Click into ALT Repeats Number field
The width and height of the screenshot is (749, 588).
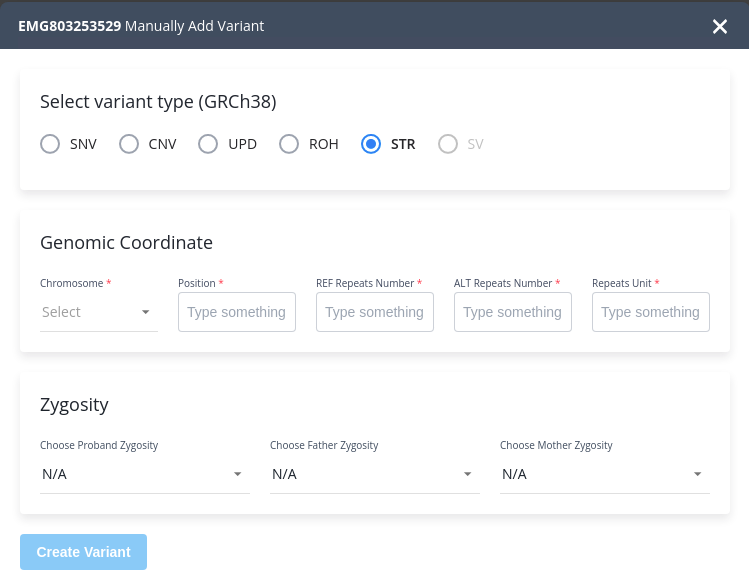(513, 312)
